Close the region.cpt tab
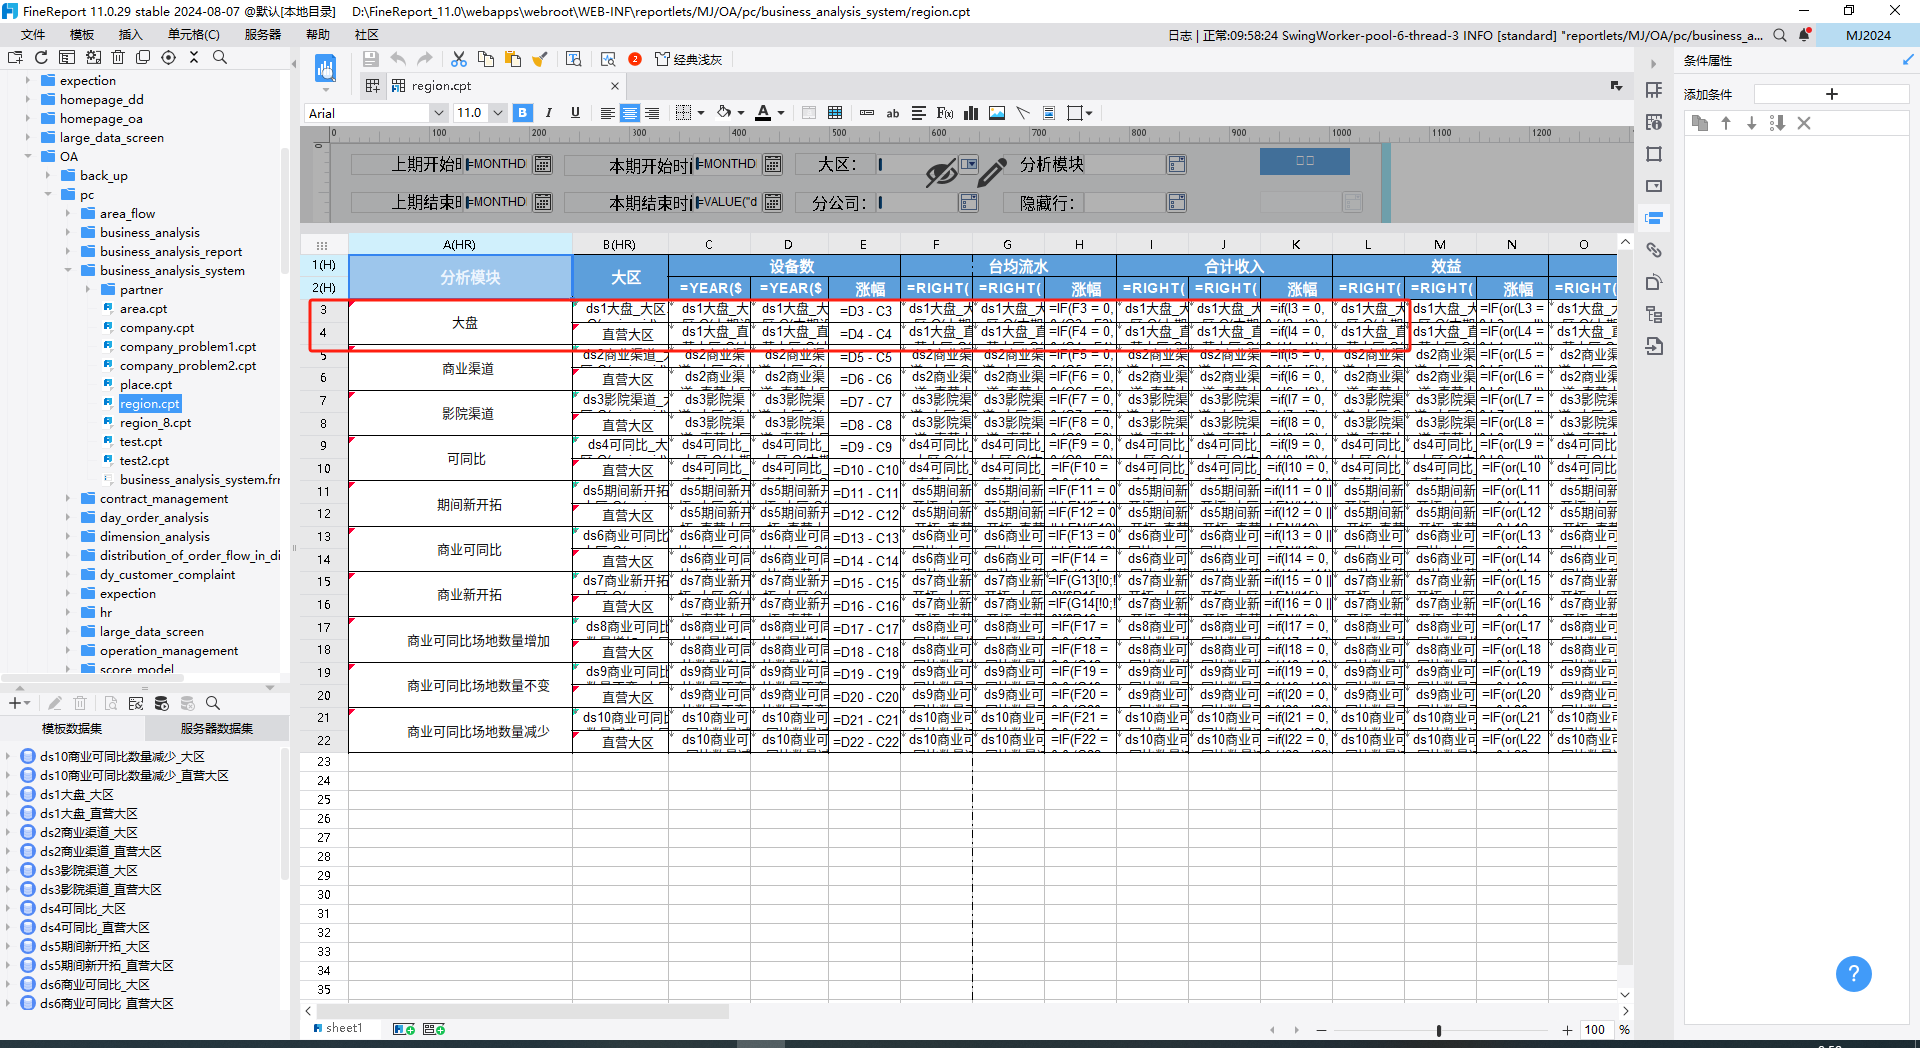Screen dimensions: 1920x1048 point(615,86)
